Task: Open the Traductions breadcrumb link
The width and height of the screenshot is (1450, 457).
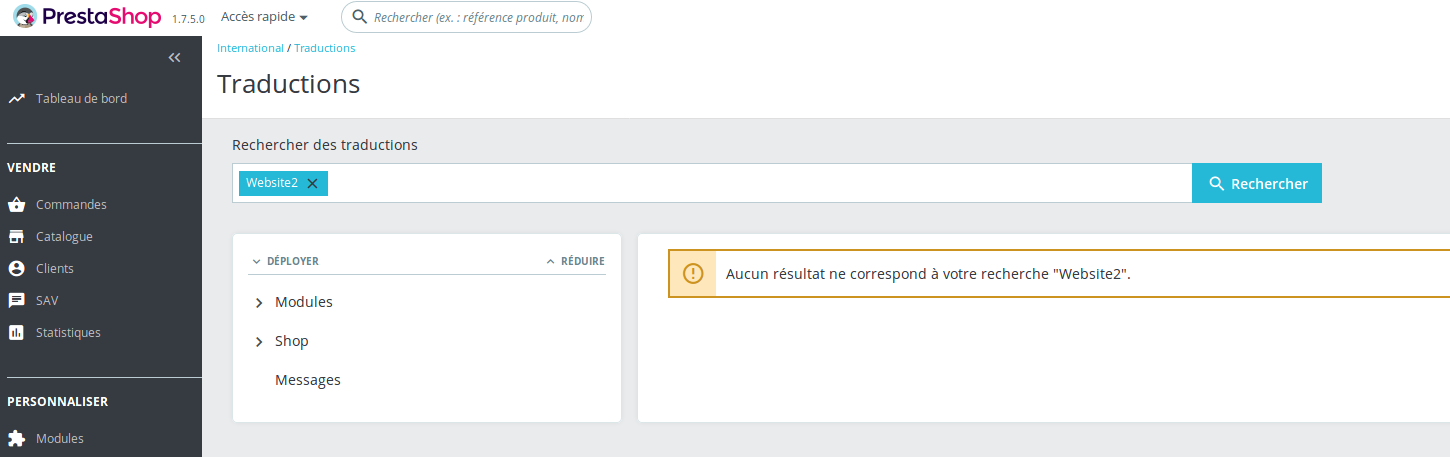Action: (x=324, y=48)
